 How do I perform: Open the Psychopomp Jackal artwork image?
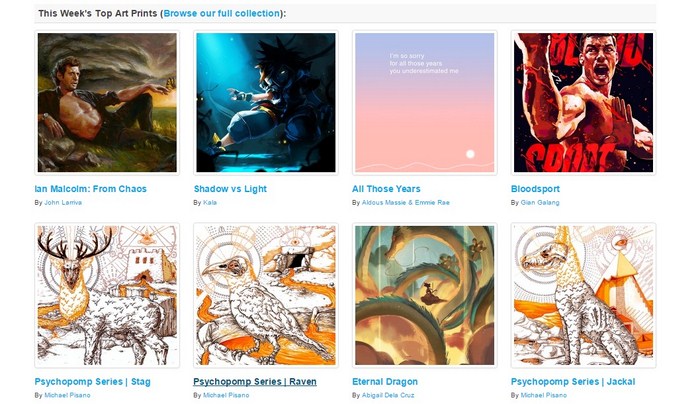point(583,295)
